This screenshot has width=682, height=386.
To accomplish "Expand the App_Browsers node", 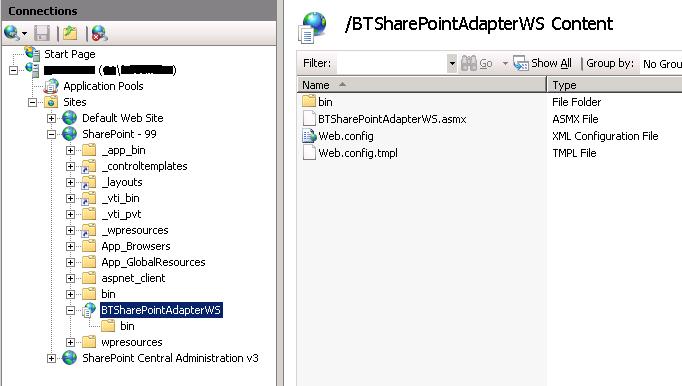I will click(70, 246).
